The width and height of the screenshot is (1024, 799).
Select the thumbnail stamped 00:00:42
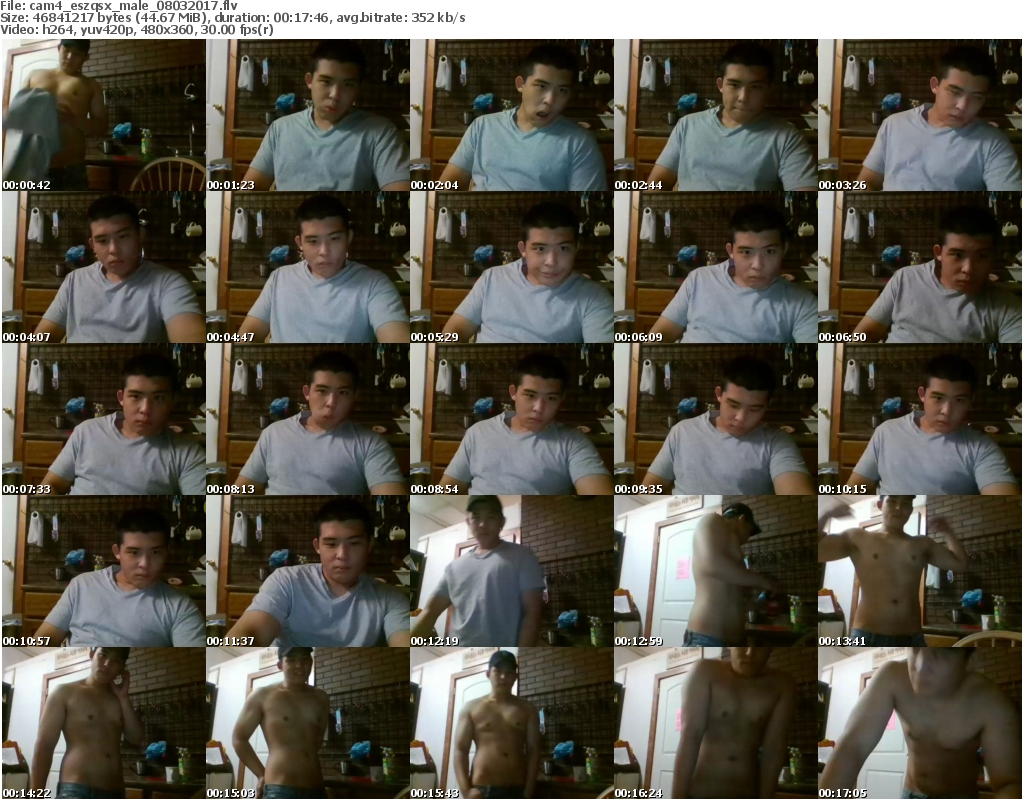104,115
